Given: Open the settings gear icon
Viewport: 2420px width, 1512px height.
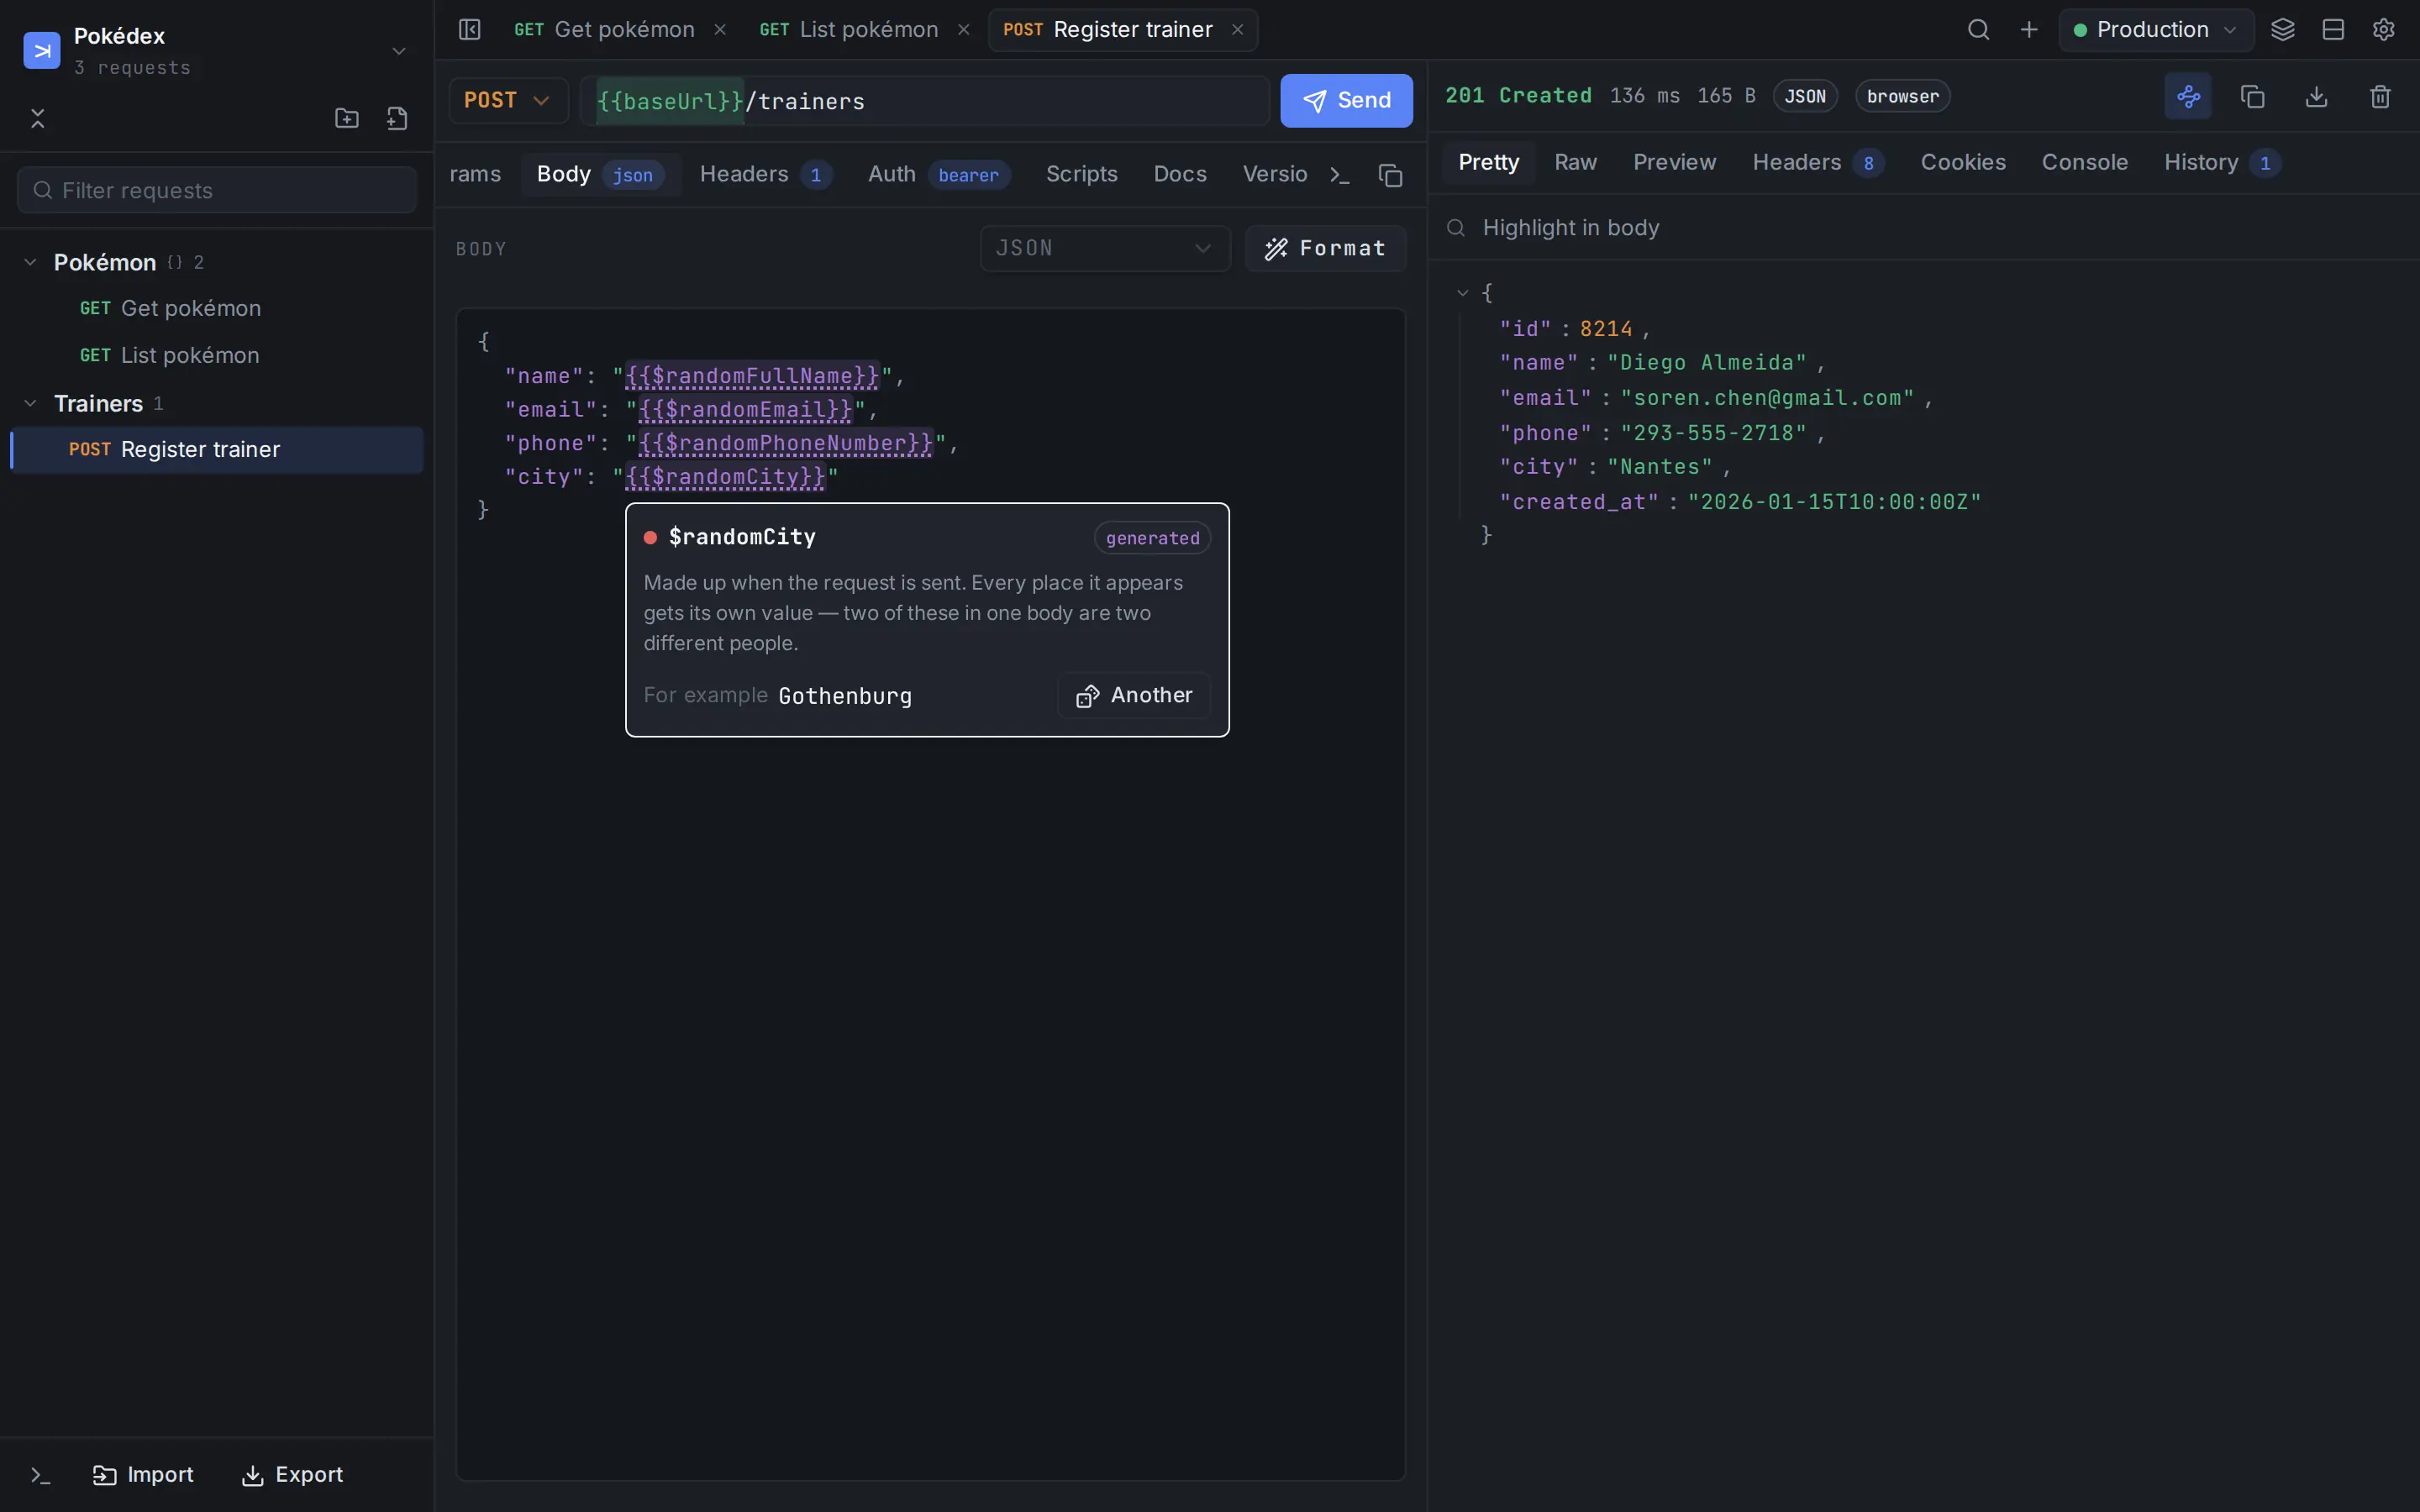Looking at the screenshot, I should pyautogui.click(x=2384, y=30).
